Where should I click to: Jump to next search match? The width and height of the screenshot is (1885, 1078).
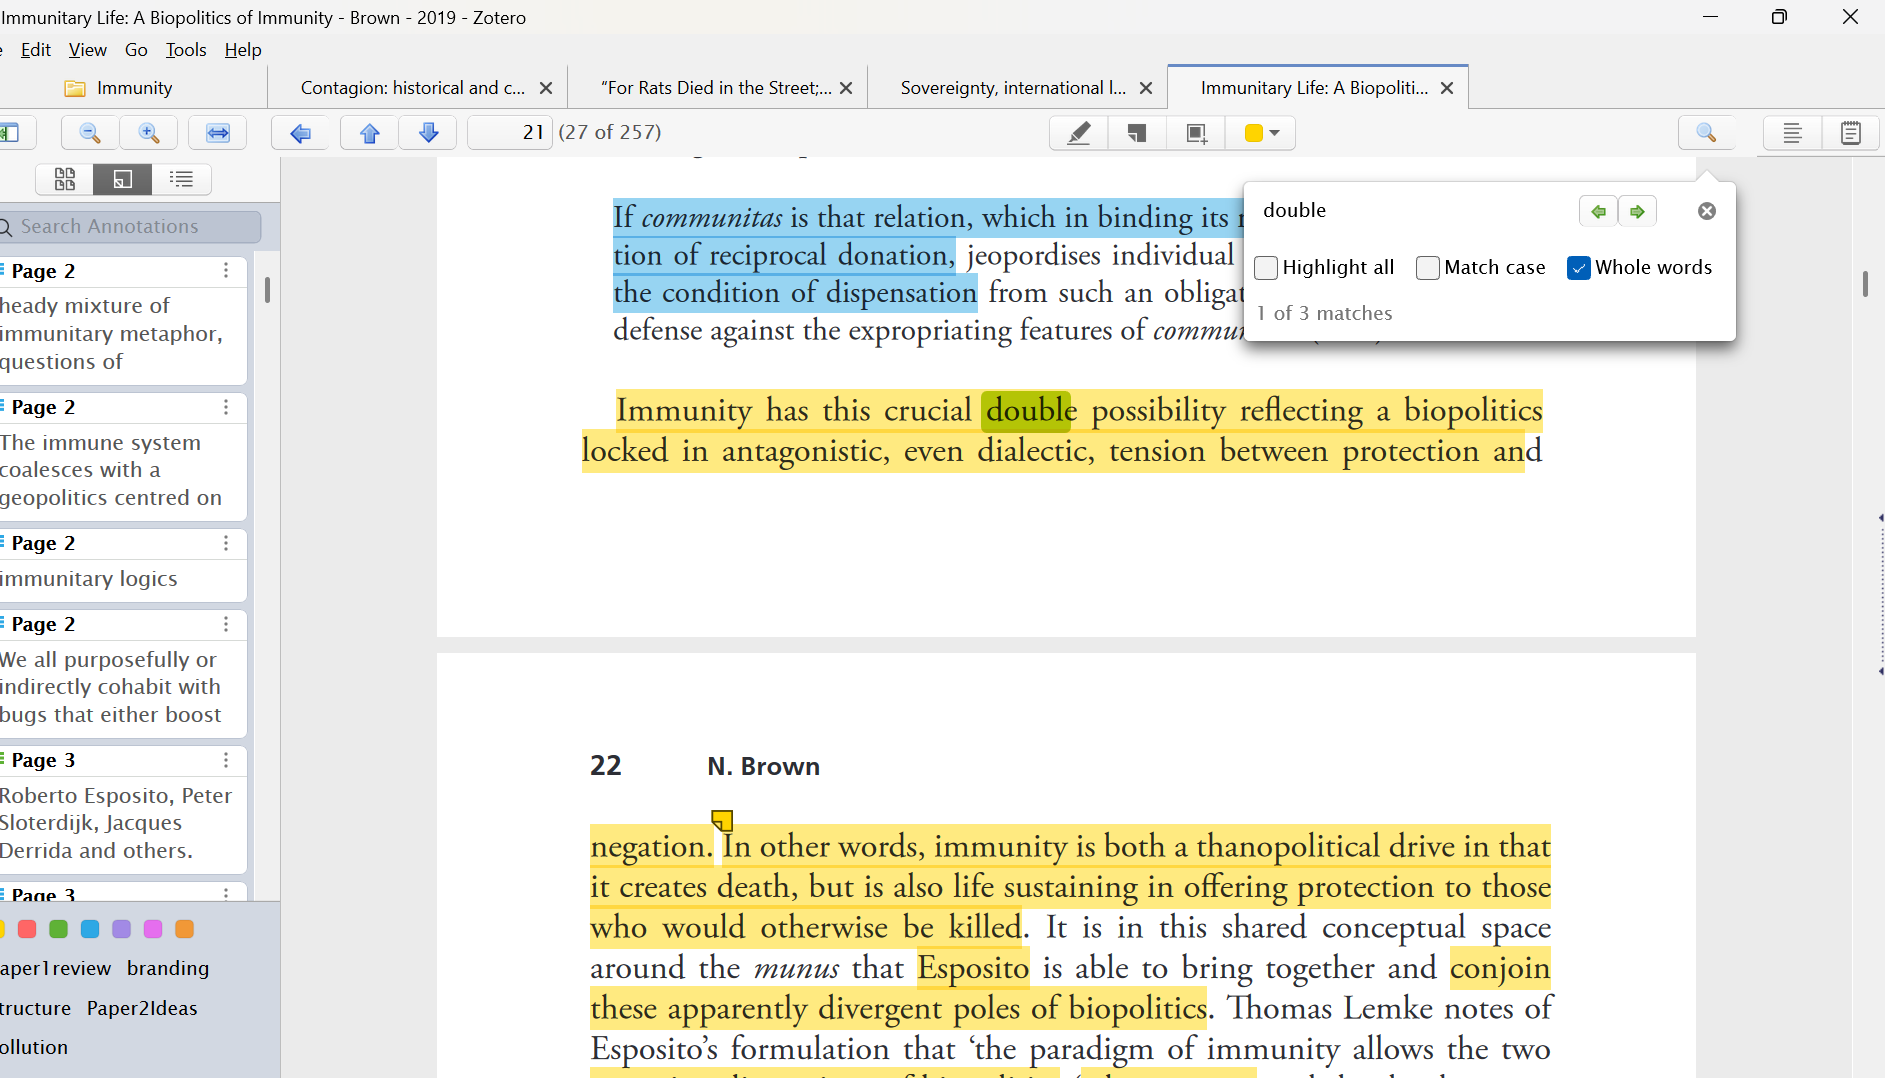pyautogui.click(x=1637, y=211)
